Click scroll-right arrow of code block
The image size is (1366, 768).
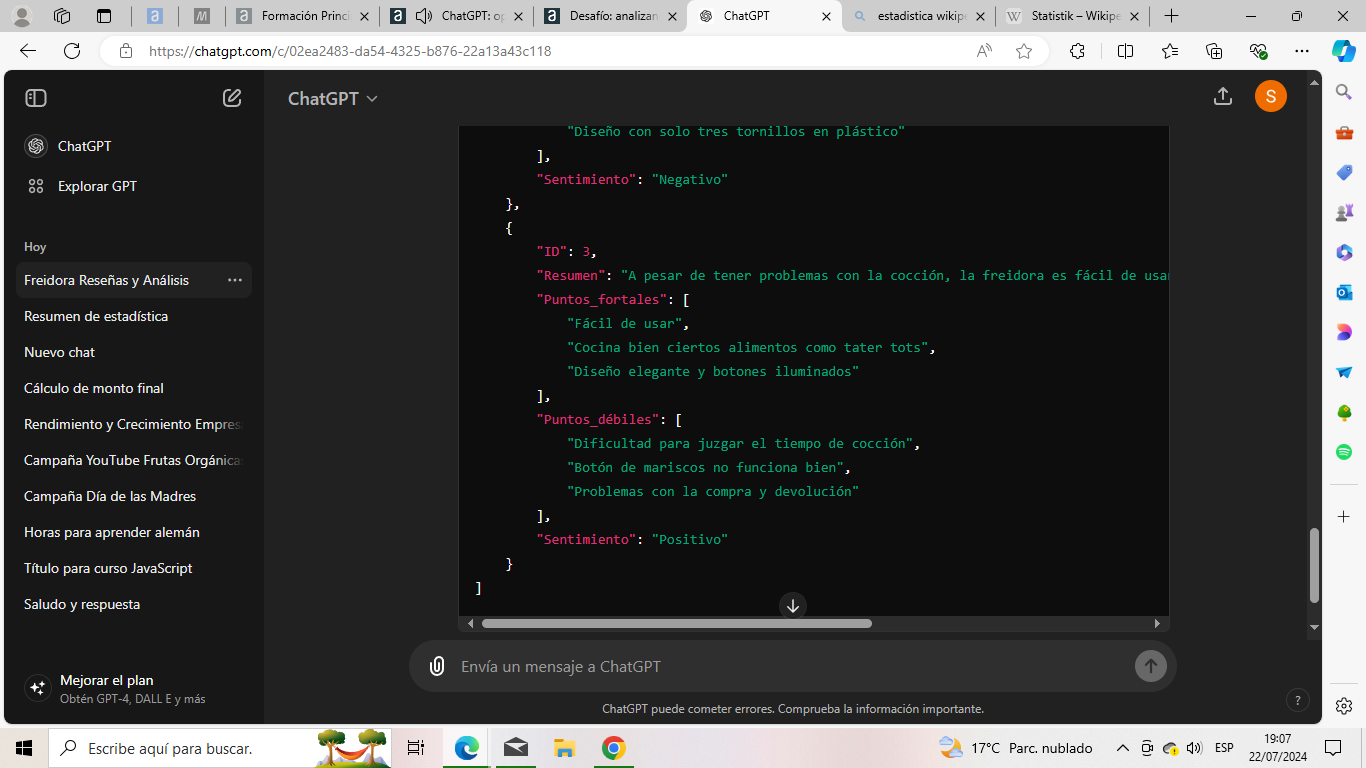click(1157, 623)
